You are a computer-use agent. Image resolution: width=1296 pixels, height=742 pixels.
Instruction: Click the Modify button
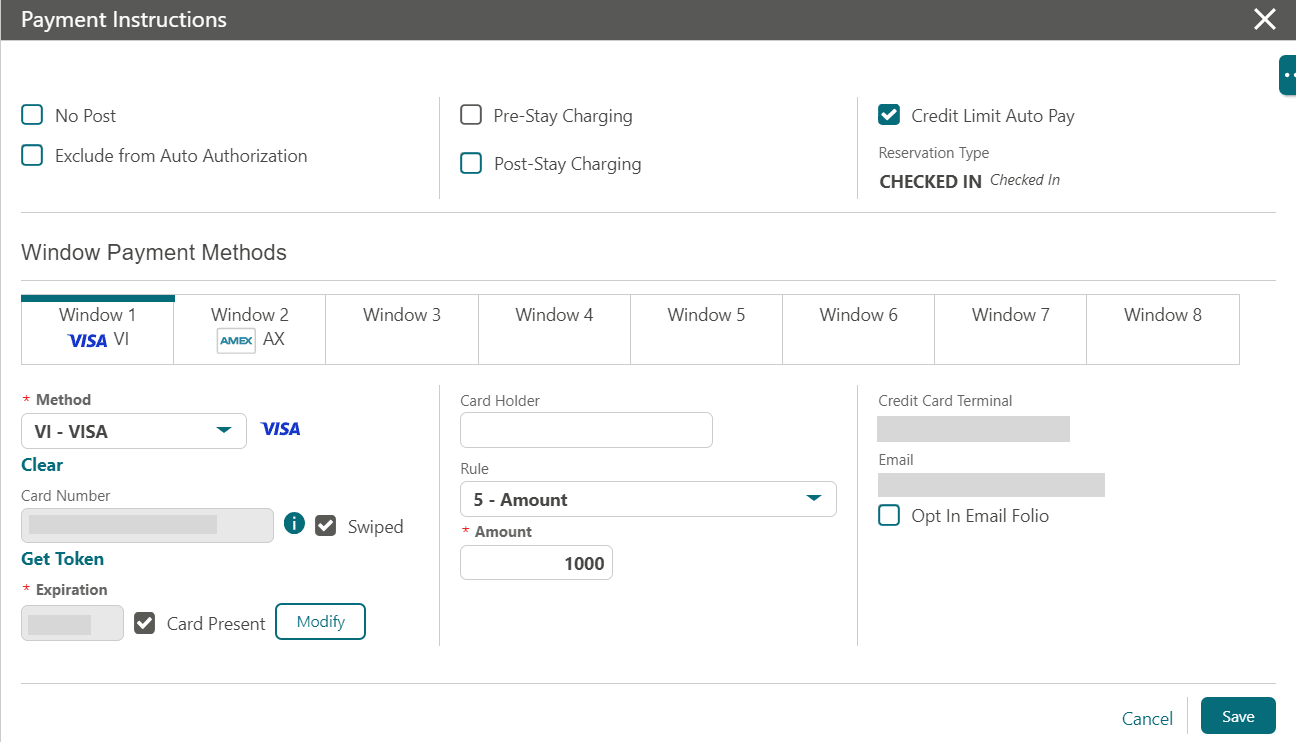click(x=320, y=621)
